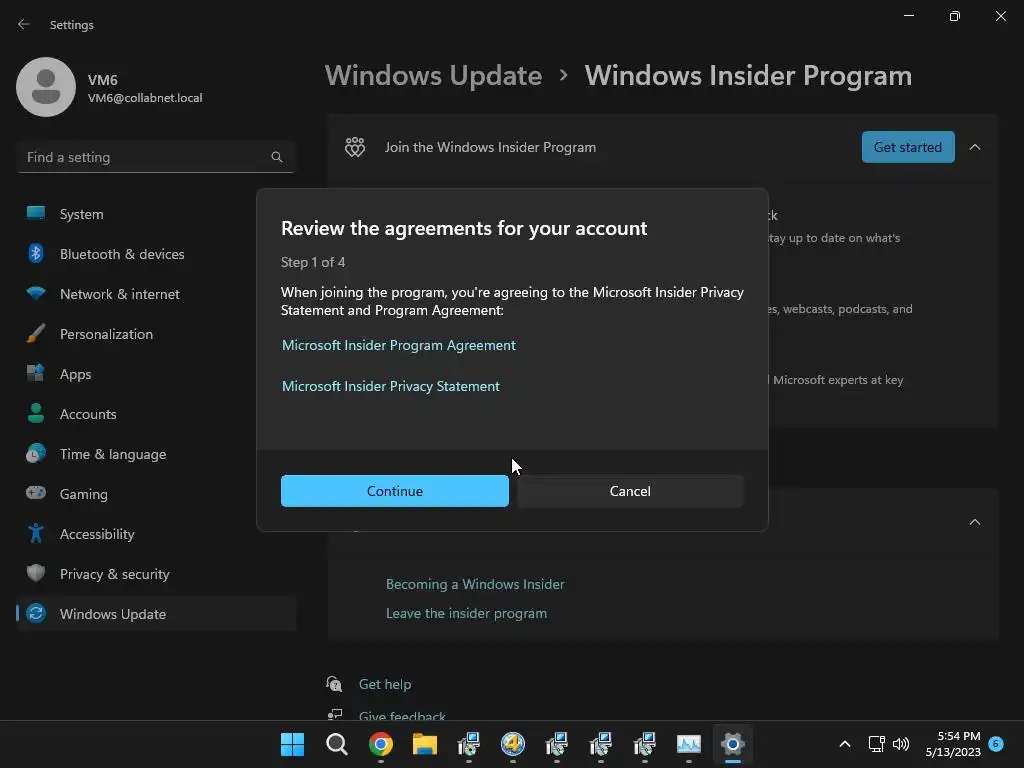
Task: Open the clock and date flyout
Action: click(953, 744)
